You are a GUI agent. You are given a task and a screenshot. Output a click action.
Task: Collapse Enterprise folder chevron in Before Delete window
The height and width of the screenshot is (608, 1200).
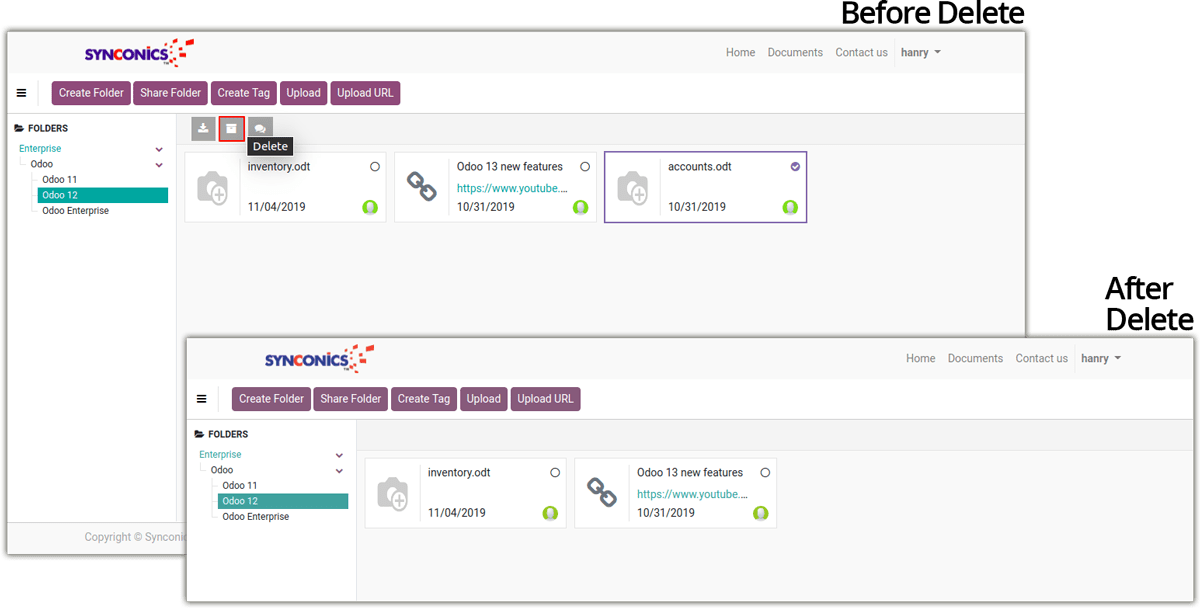tap(158, 149)
